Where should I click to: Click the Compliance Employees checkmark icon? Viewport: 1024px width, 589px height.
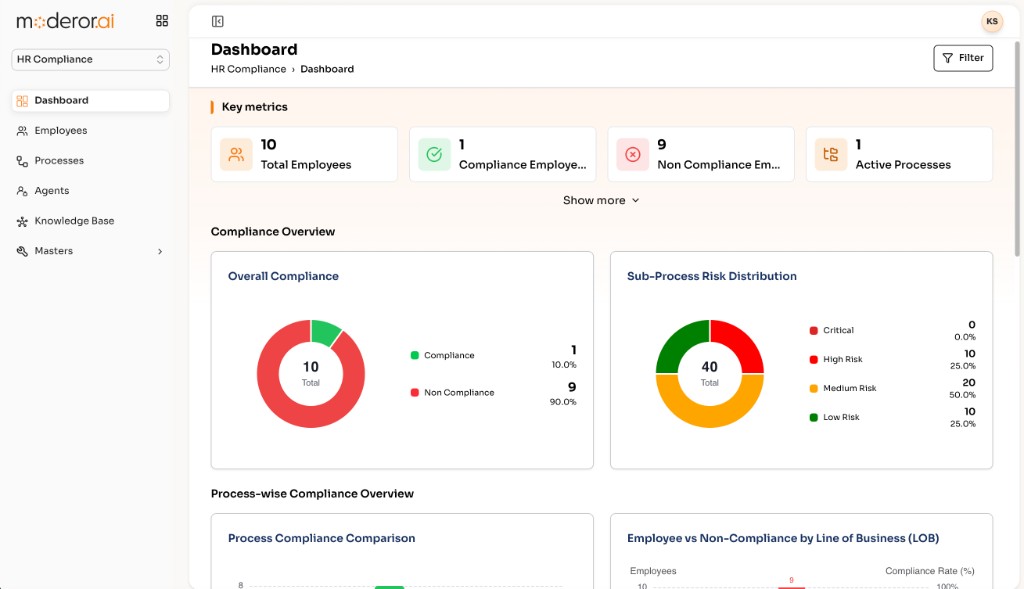[x=434, y=155]
